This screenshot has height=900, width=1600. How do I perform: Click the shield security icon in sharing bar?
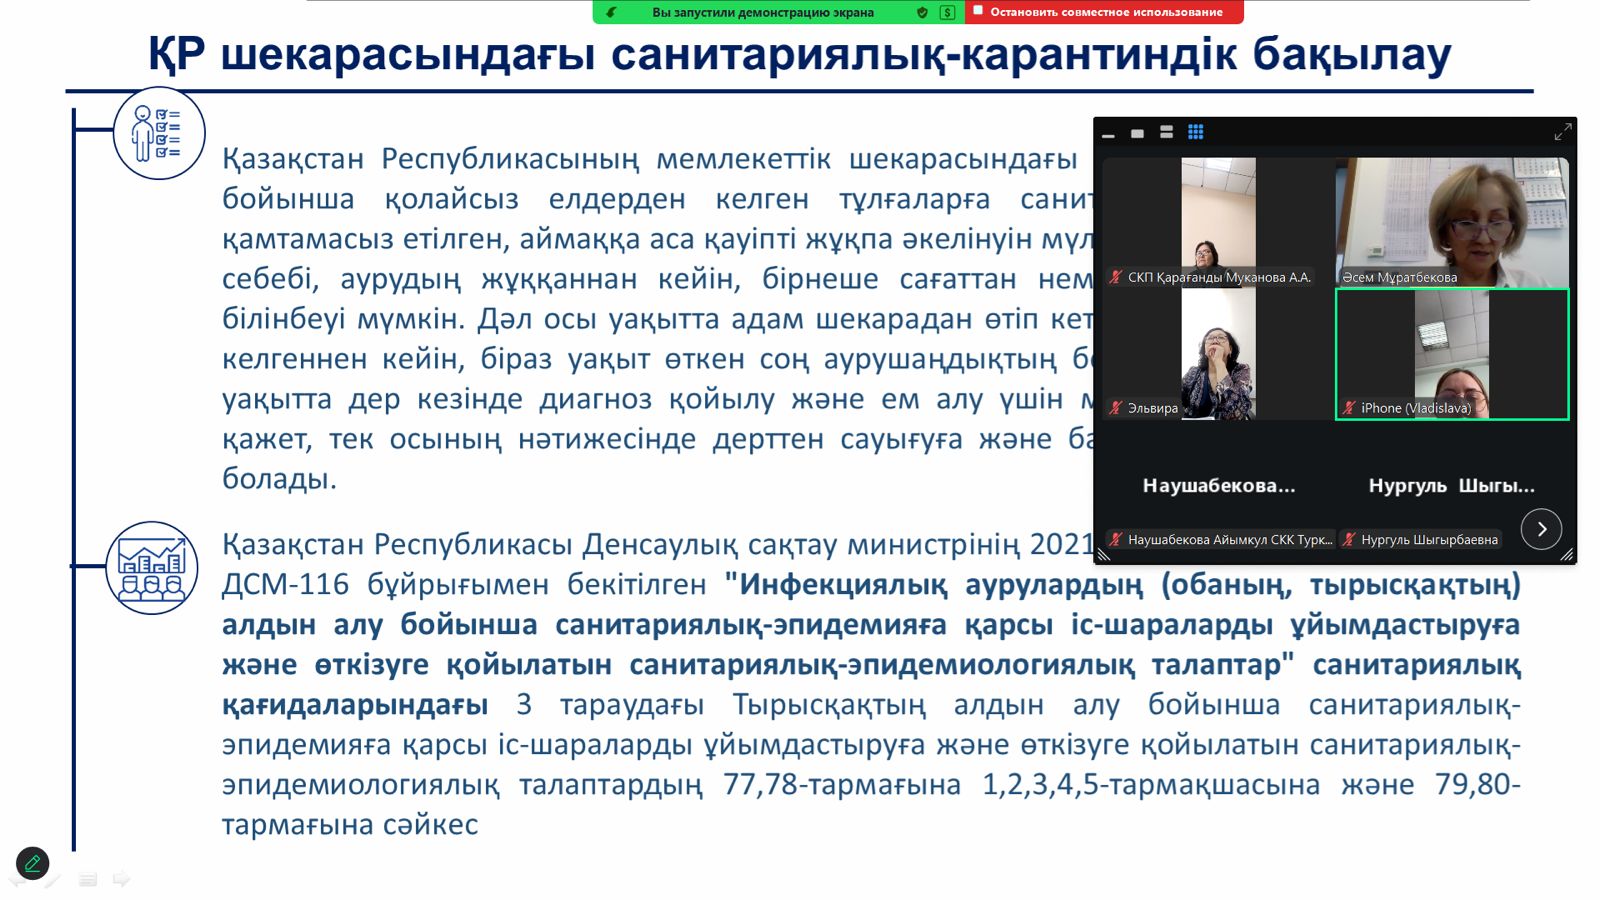(x=922, y=12)
